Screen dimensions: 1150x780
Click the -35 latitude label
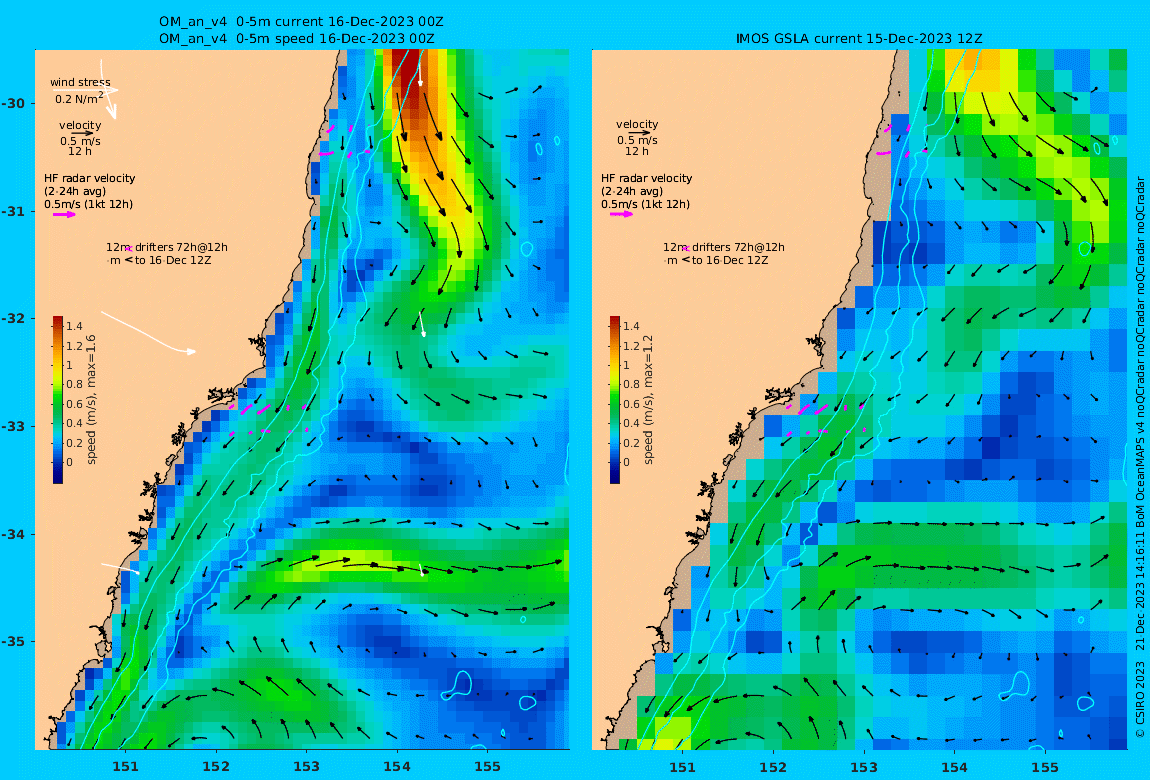(x=12, y=641)
